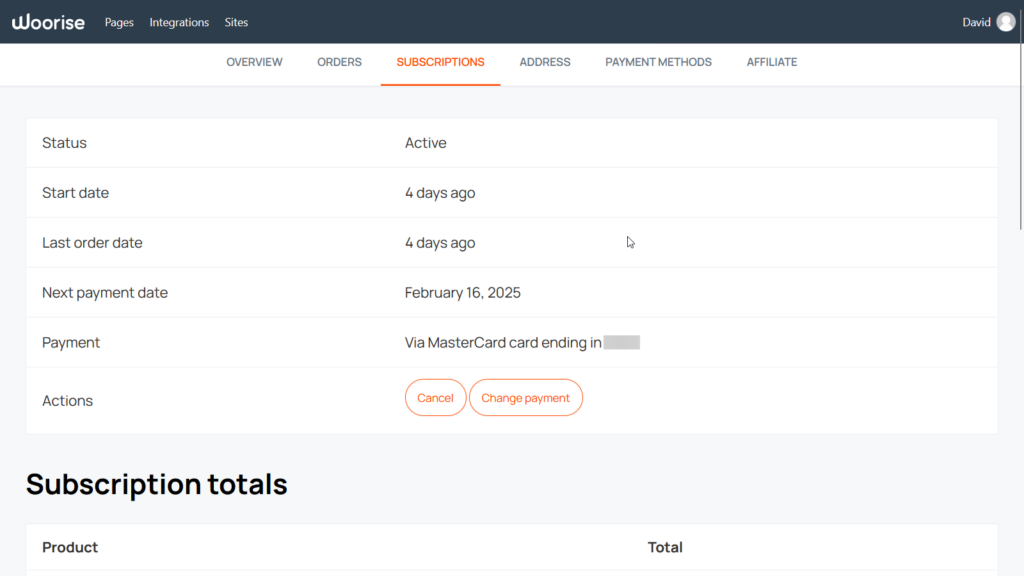The image size is (1024, 576).
Task: Switch to the Overview tab
Action: pos(254,62)
